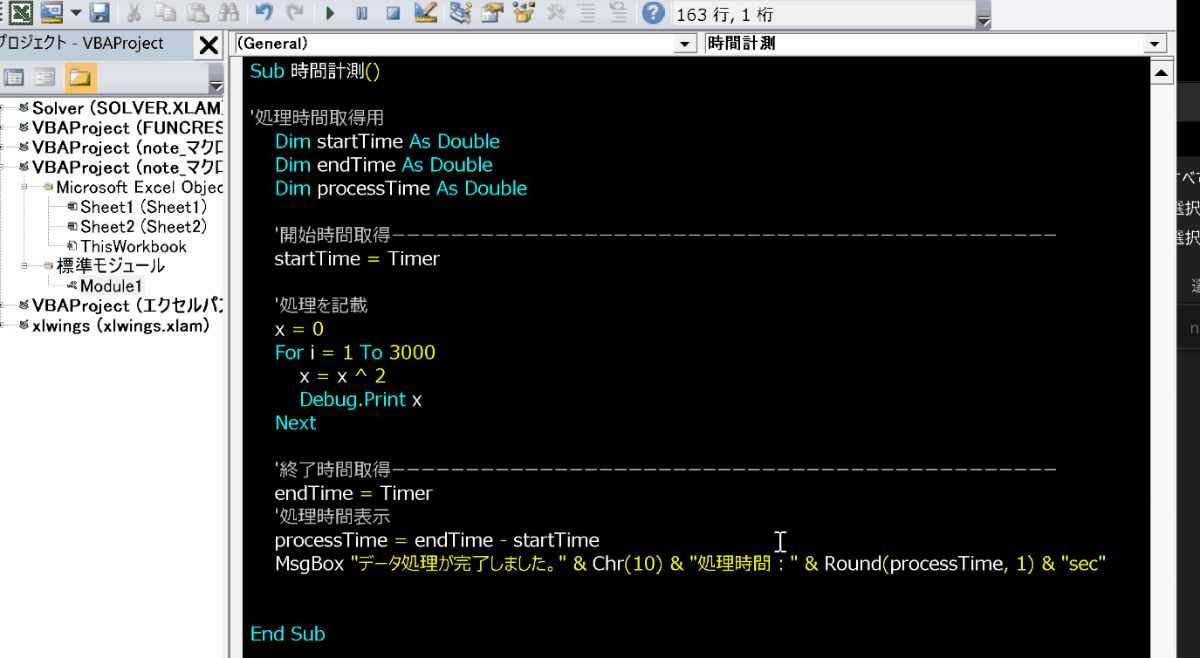The width and height of the screenshot is (1200, 658).
Task: Click the '処理を記載 comment line
Action: (320, 305)
